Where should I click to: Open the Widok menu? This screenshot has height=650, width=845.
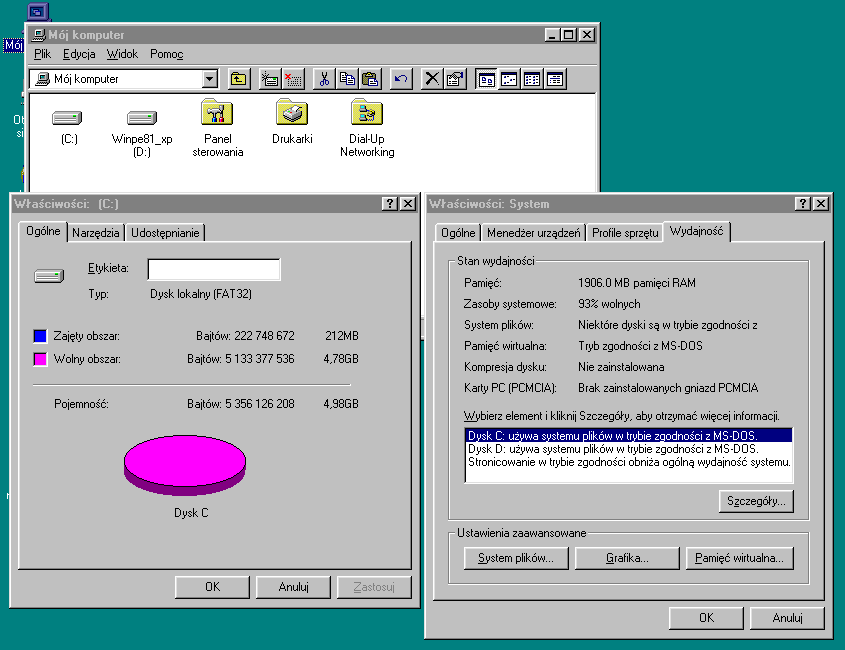click(x=122, y=54)
